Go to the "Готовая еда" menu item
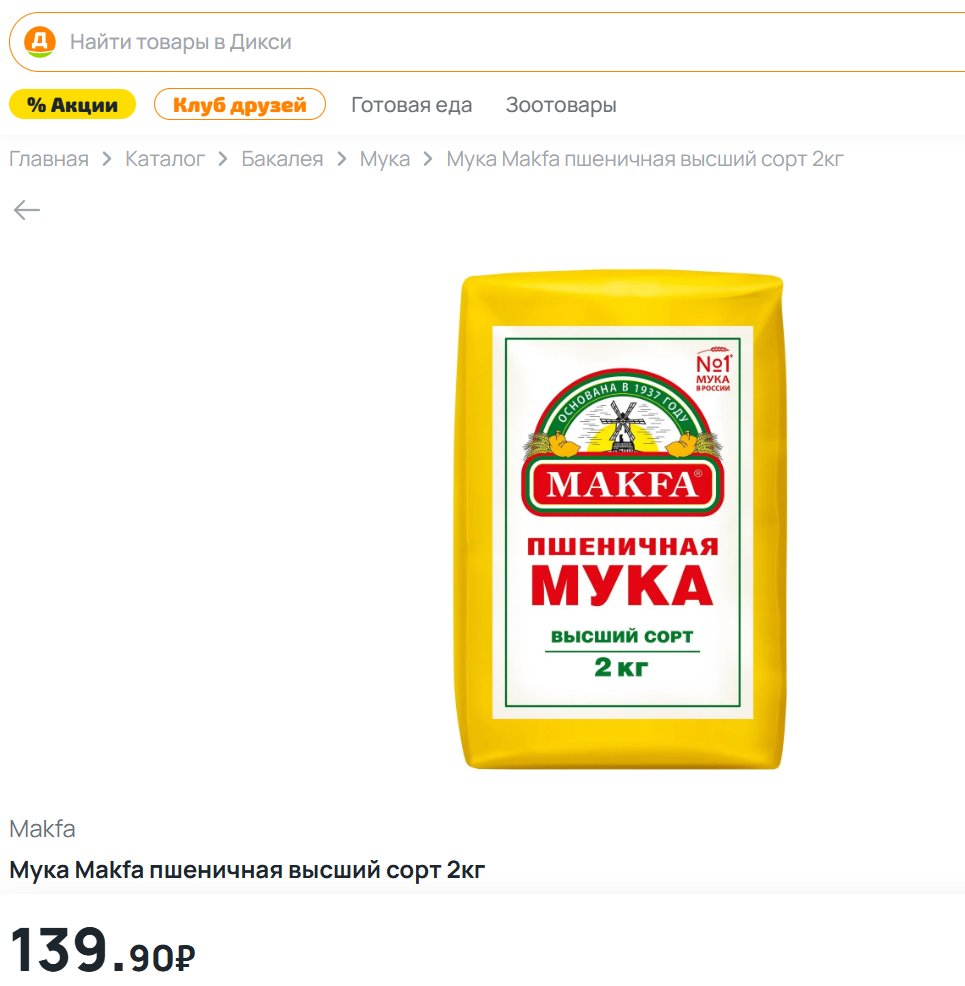965x986 pixels. pos(411,105)
